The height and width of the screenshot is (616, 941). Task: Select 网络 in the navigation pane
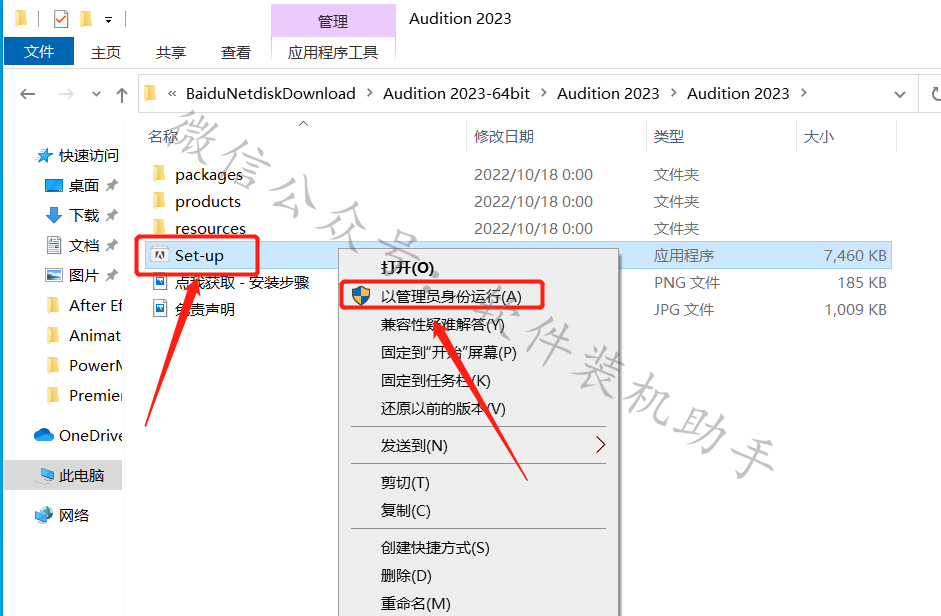[74, 515]
